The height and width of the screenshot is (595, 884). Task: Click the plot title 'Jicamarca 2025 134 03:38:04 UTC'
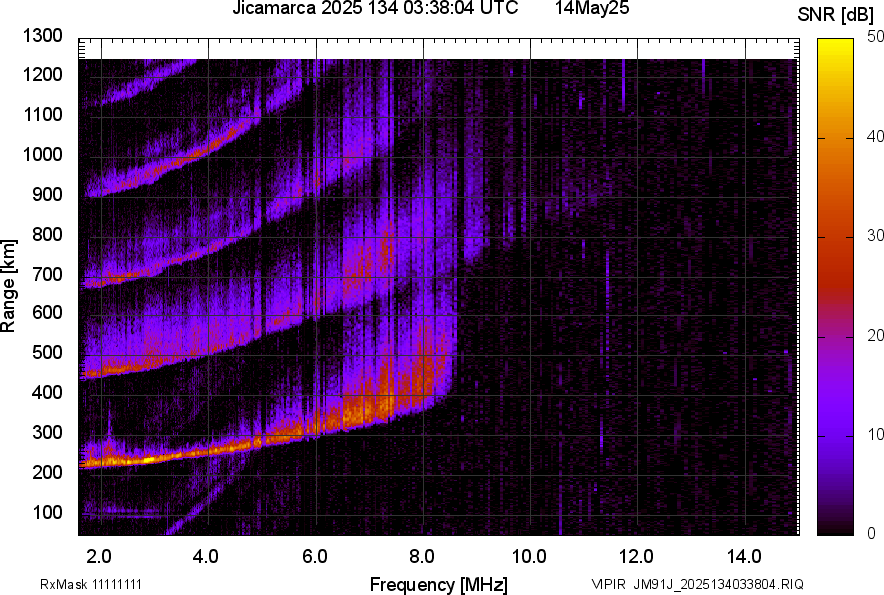(375, 8)
